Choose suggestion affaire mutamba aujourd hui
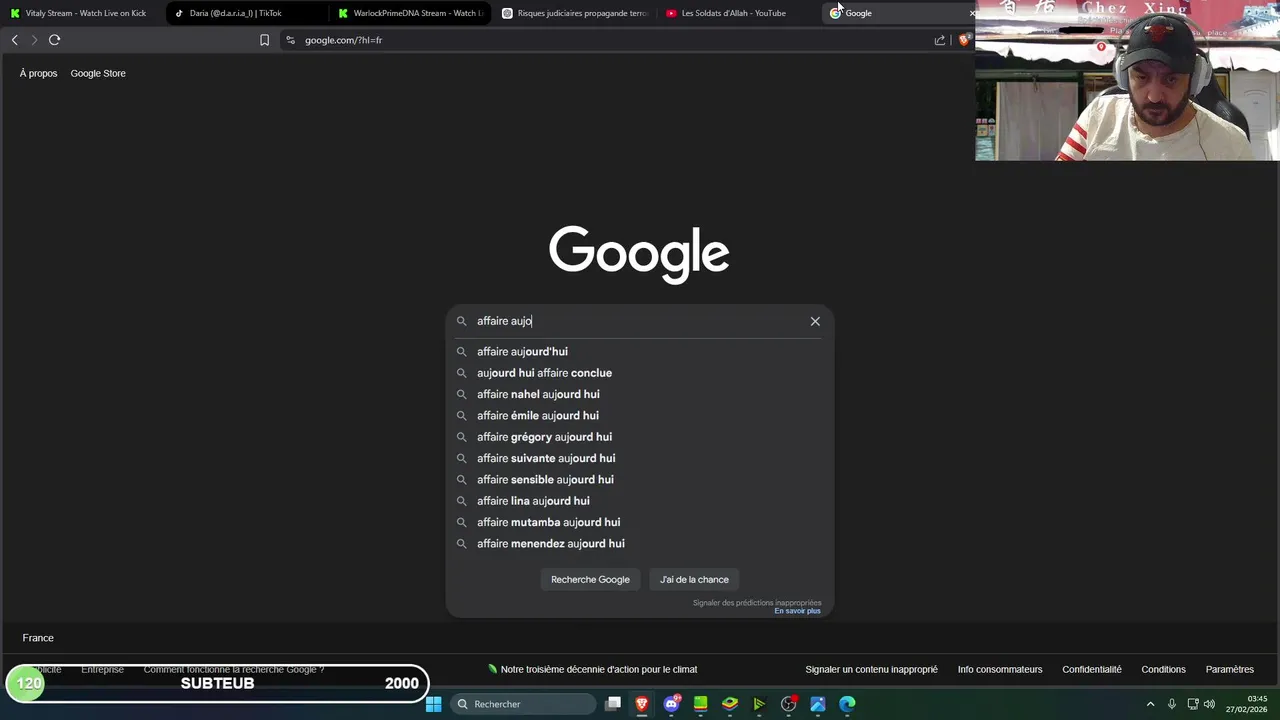The height and width of the screenshot is (720, 1280). click(639, 522)
